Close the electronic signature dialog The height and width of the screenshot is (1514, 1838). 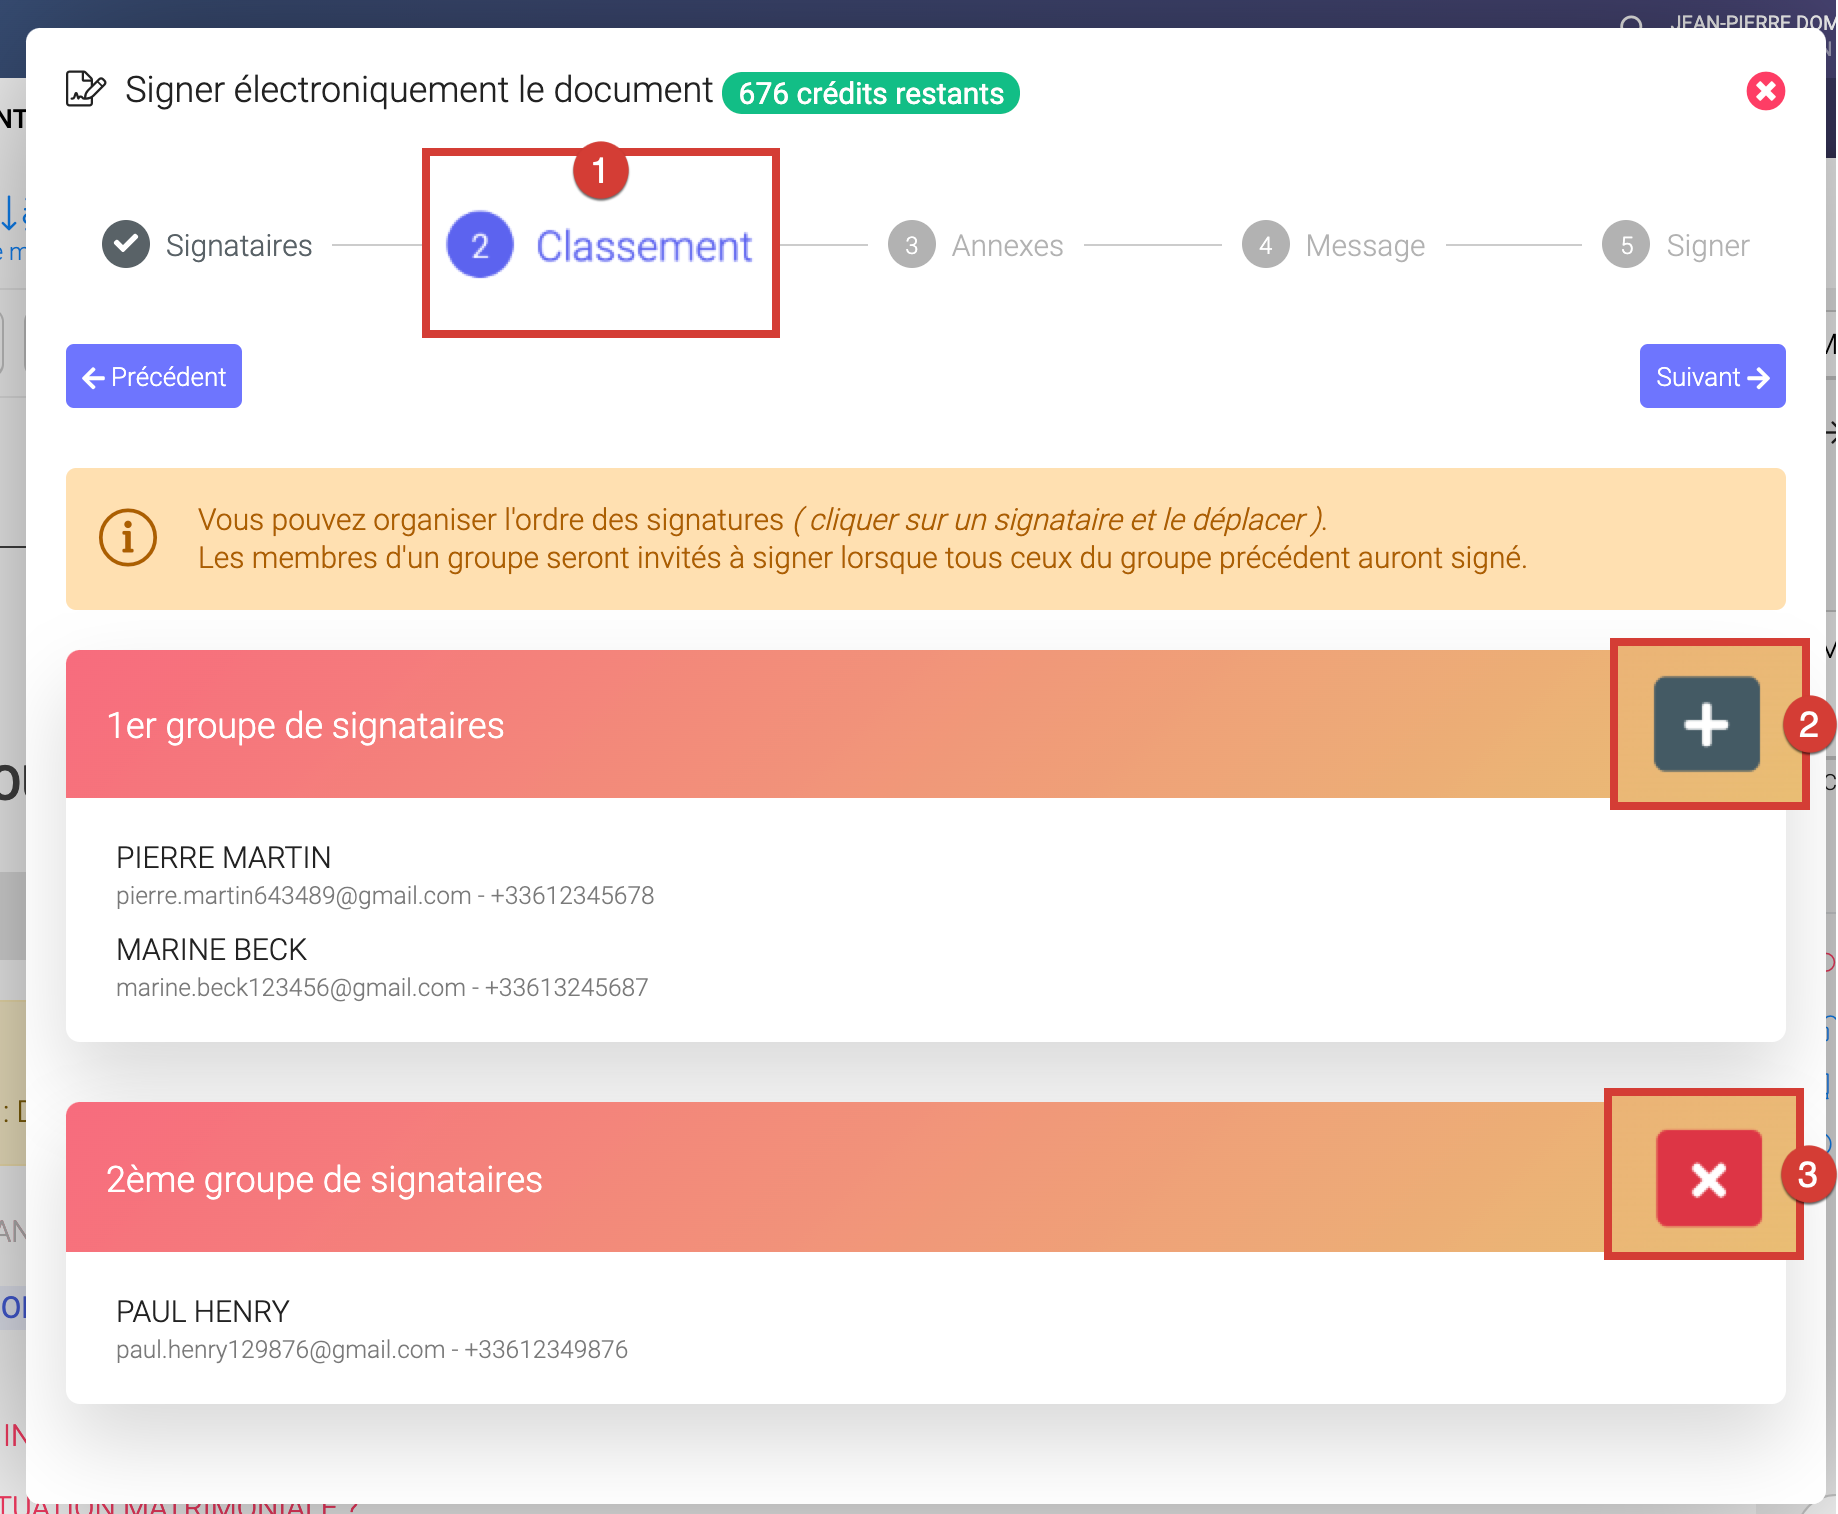[1765, 91]
